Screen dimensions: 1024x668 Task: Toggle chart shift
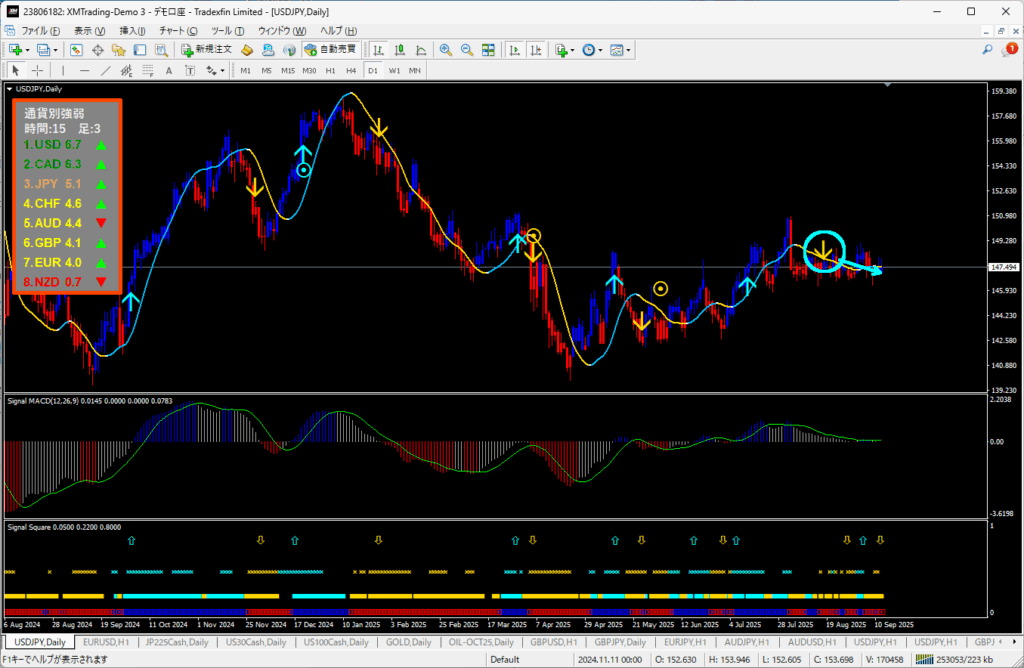pyautogui.click(x=536, y=50)
